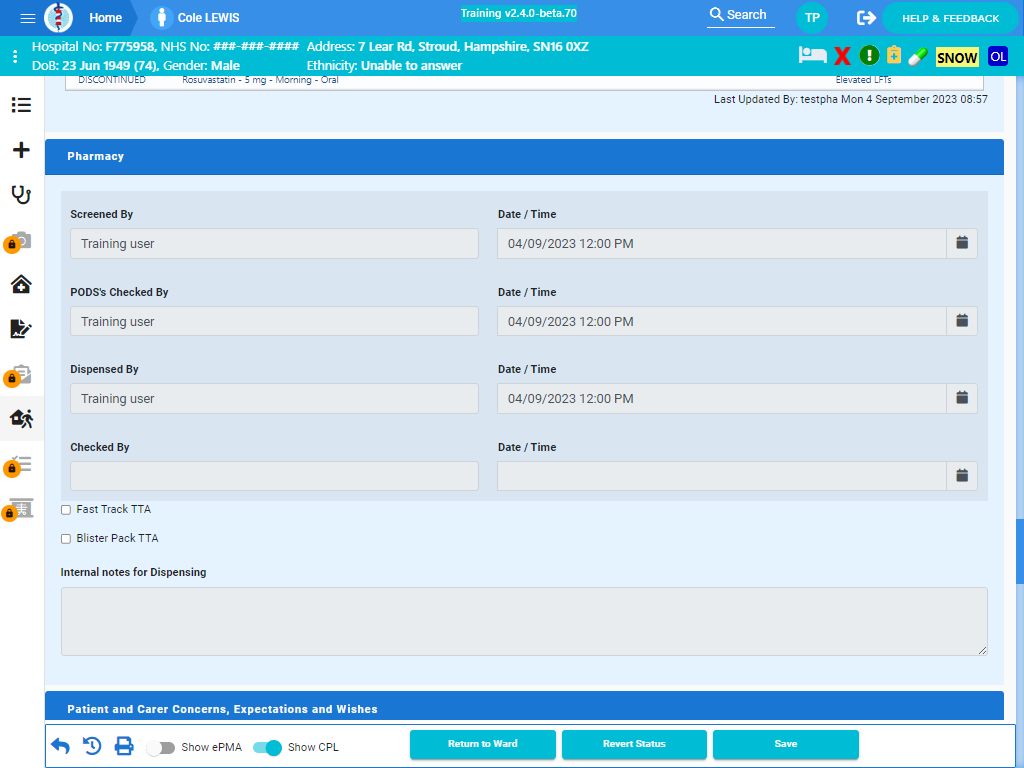Click the logout arrow icon
This screenshot has width=1024, height=768.
click(866, 18)
